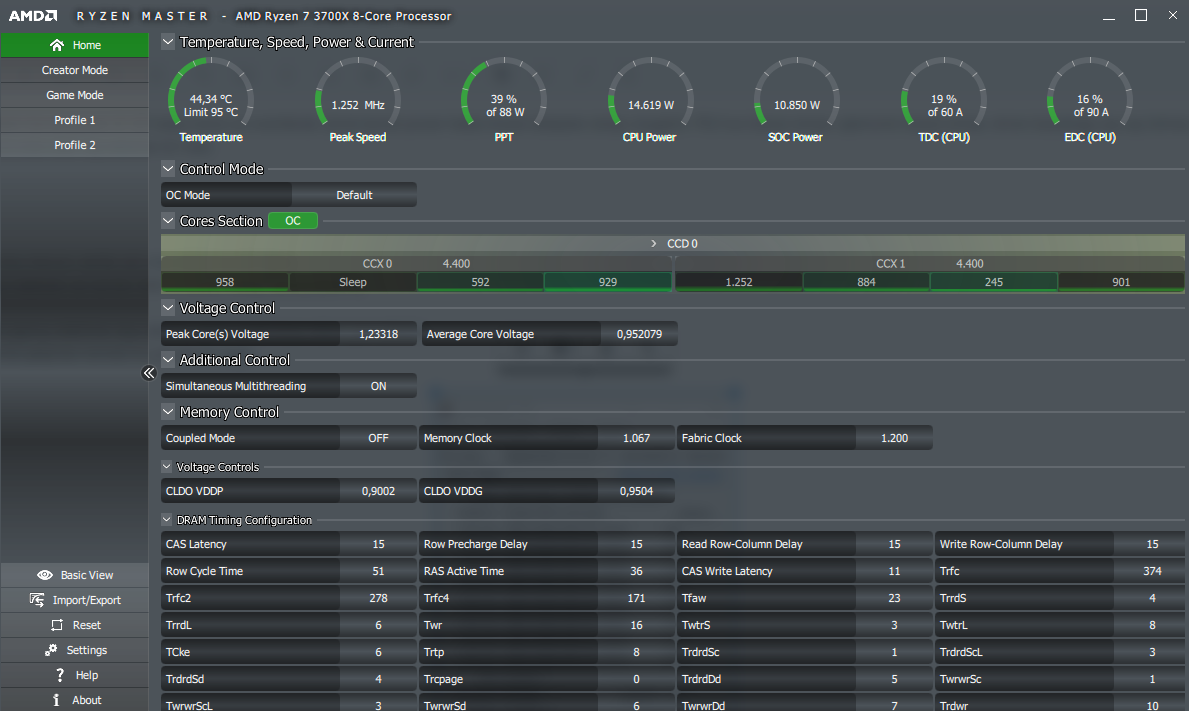Select the core bar showing 884
This screenshot has width=1189, height=711.
pos(866,282)
